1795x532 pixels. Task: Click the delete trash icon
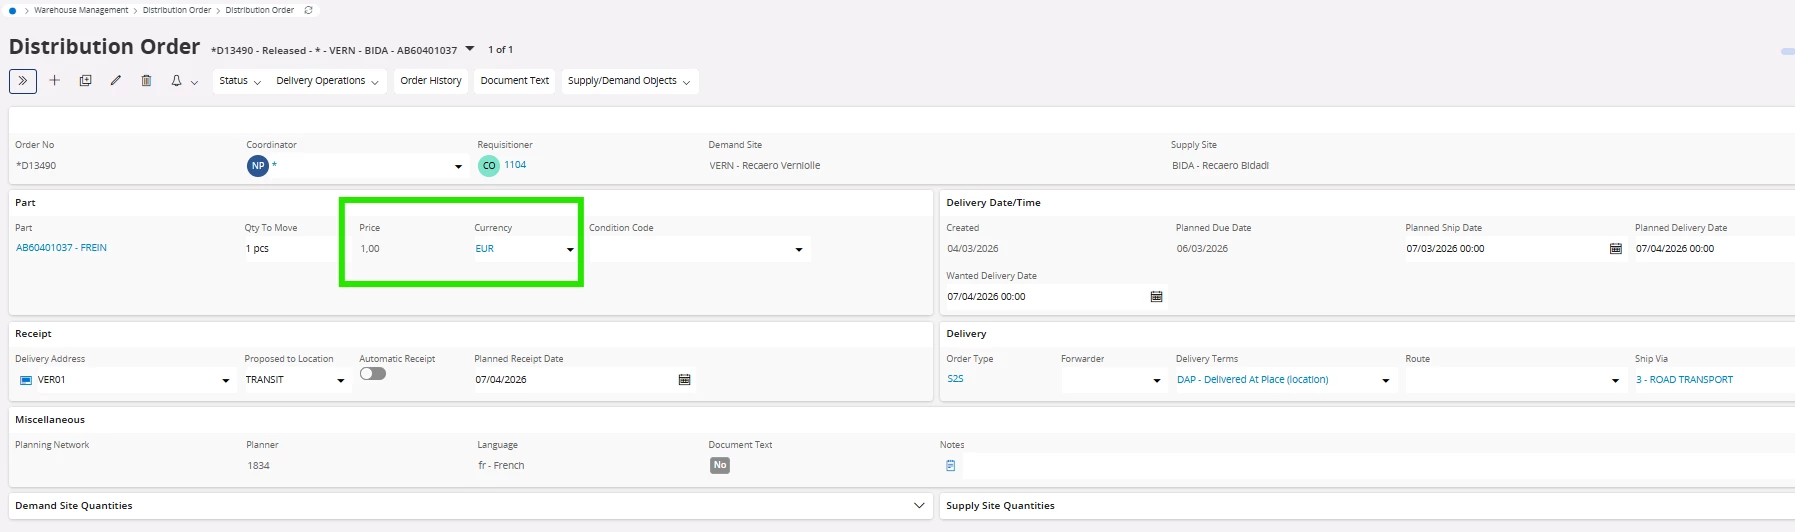(x=146, y=81)
